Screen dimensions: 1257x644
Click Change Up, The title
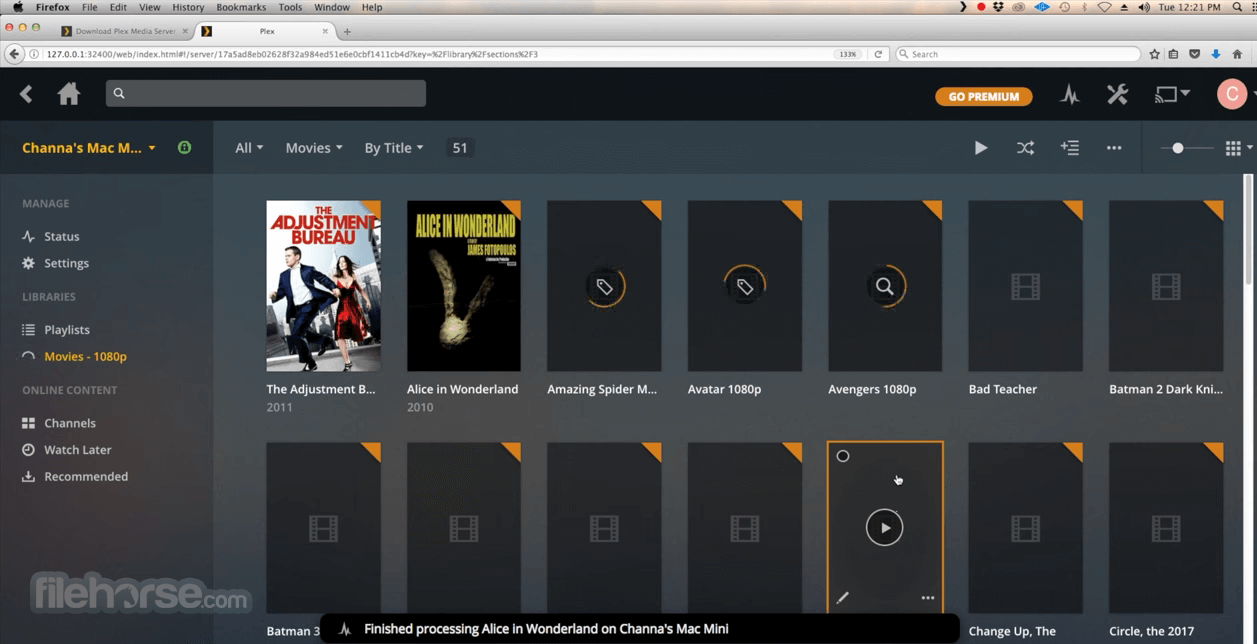click(1012, 631)
